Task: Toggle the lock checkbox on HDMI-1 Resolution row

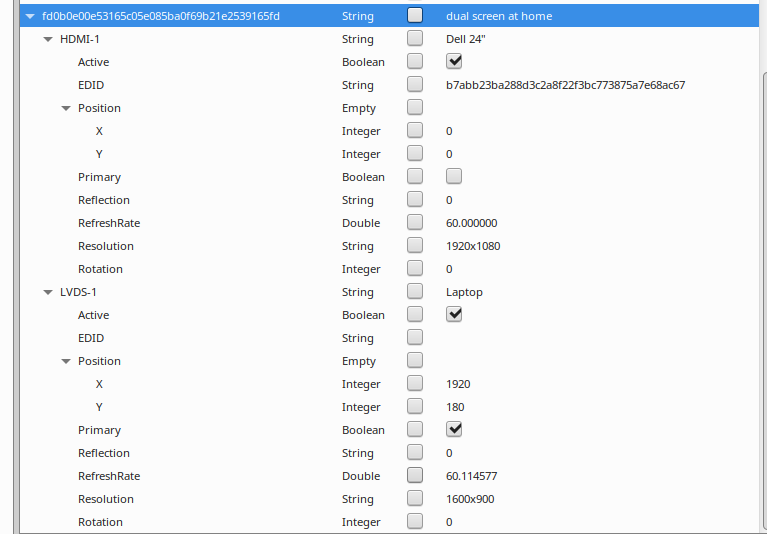Action: click(415, 246)
